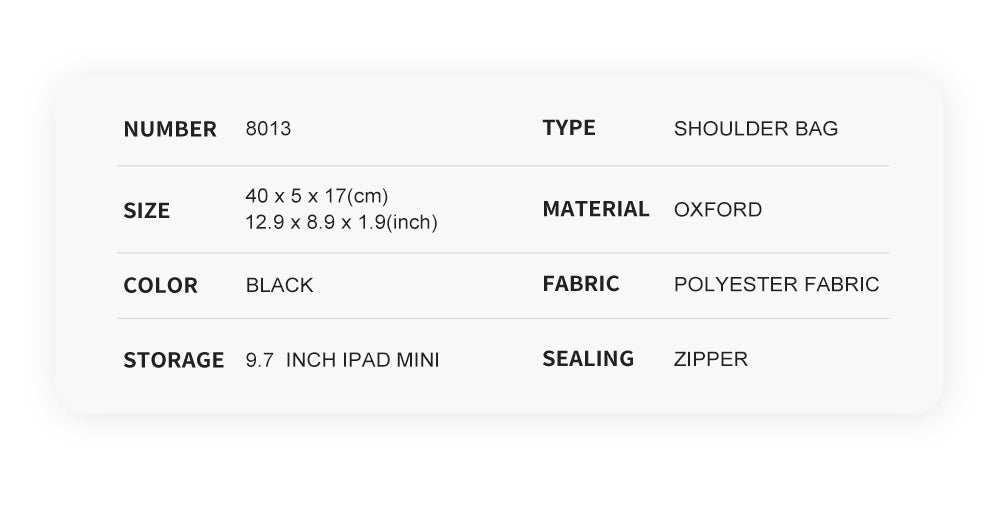Click the STORAGE label
This screenshot has width=1000, height=514.
coord(173,360)
